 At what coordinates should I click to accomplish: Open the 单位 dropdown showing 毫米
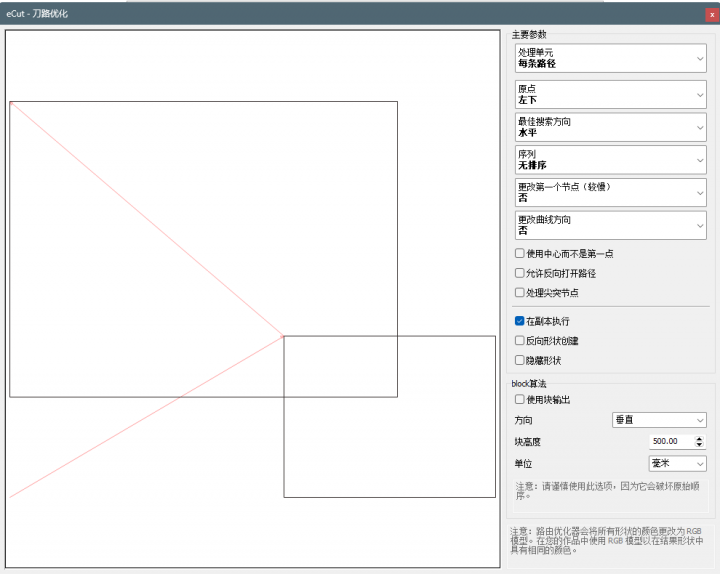[x=677, y=464]
